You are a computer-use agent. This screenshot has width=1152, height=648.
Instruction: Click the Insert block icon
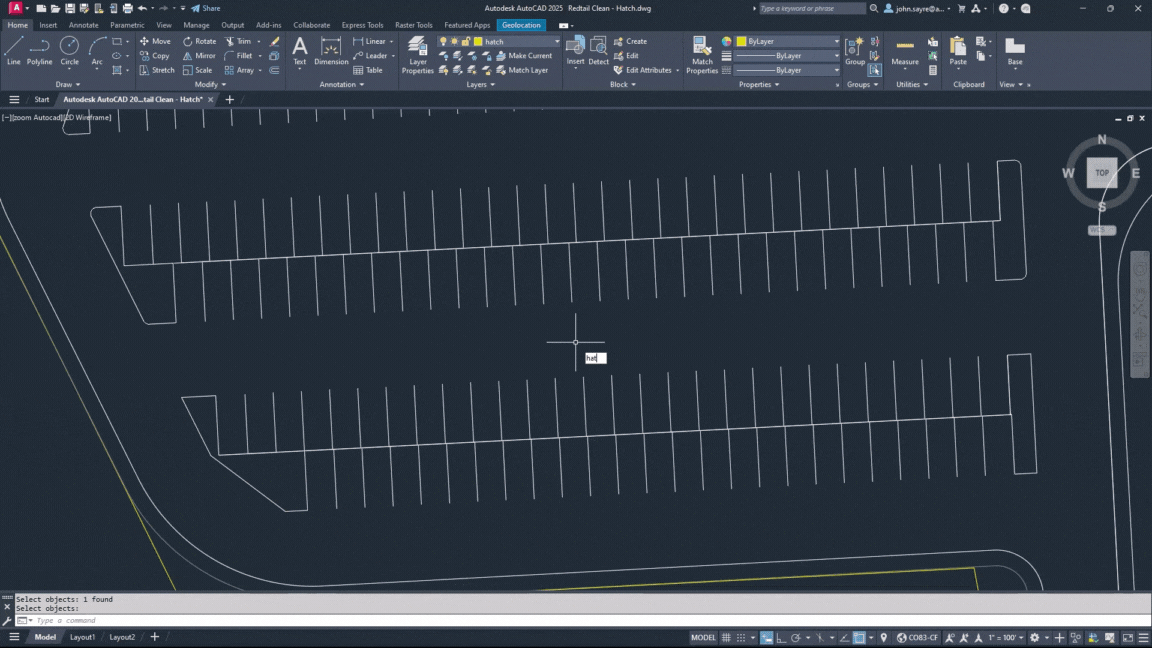(575, 51)
